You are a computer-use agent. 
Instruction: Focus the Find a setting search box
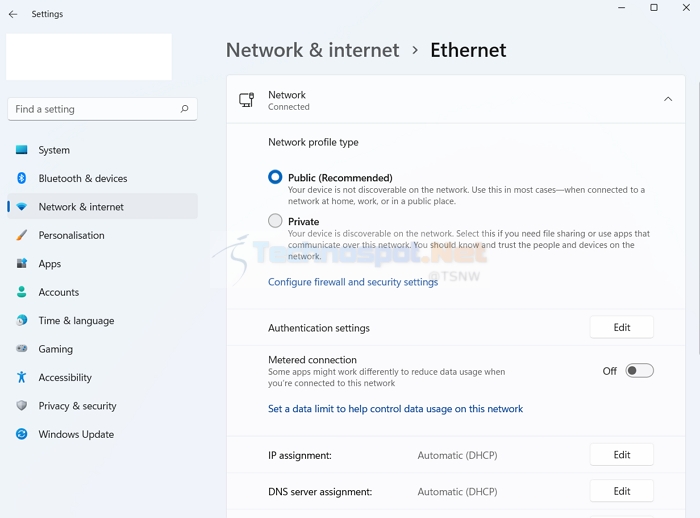coord(102,109)
